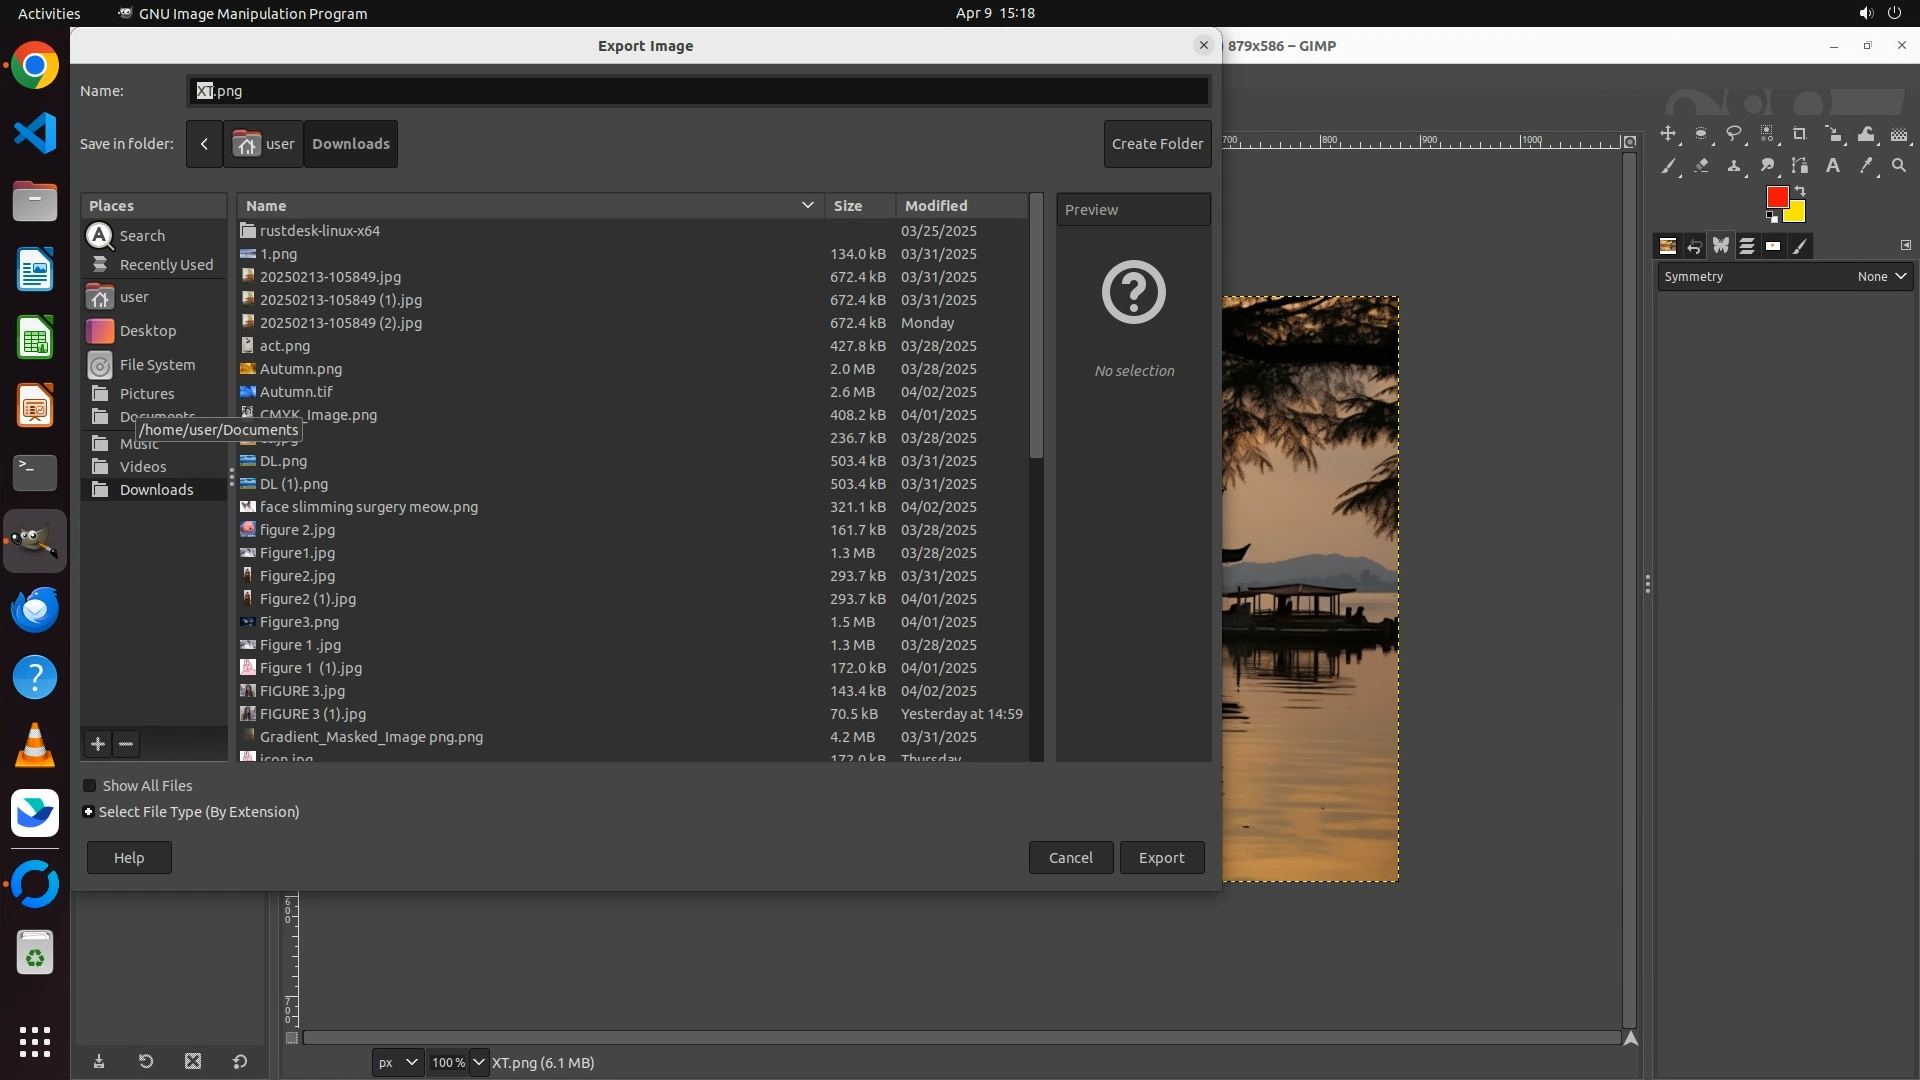Switch to the Undo History tab
Viewport: 1920px width, 1080px height.
tap(1694, 246)
